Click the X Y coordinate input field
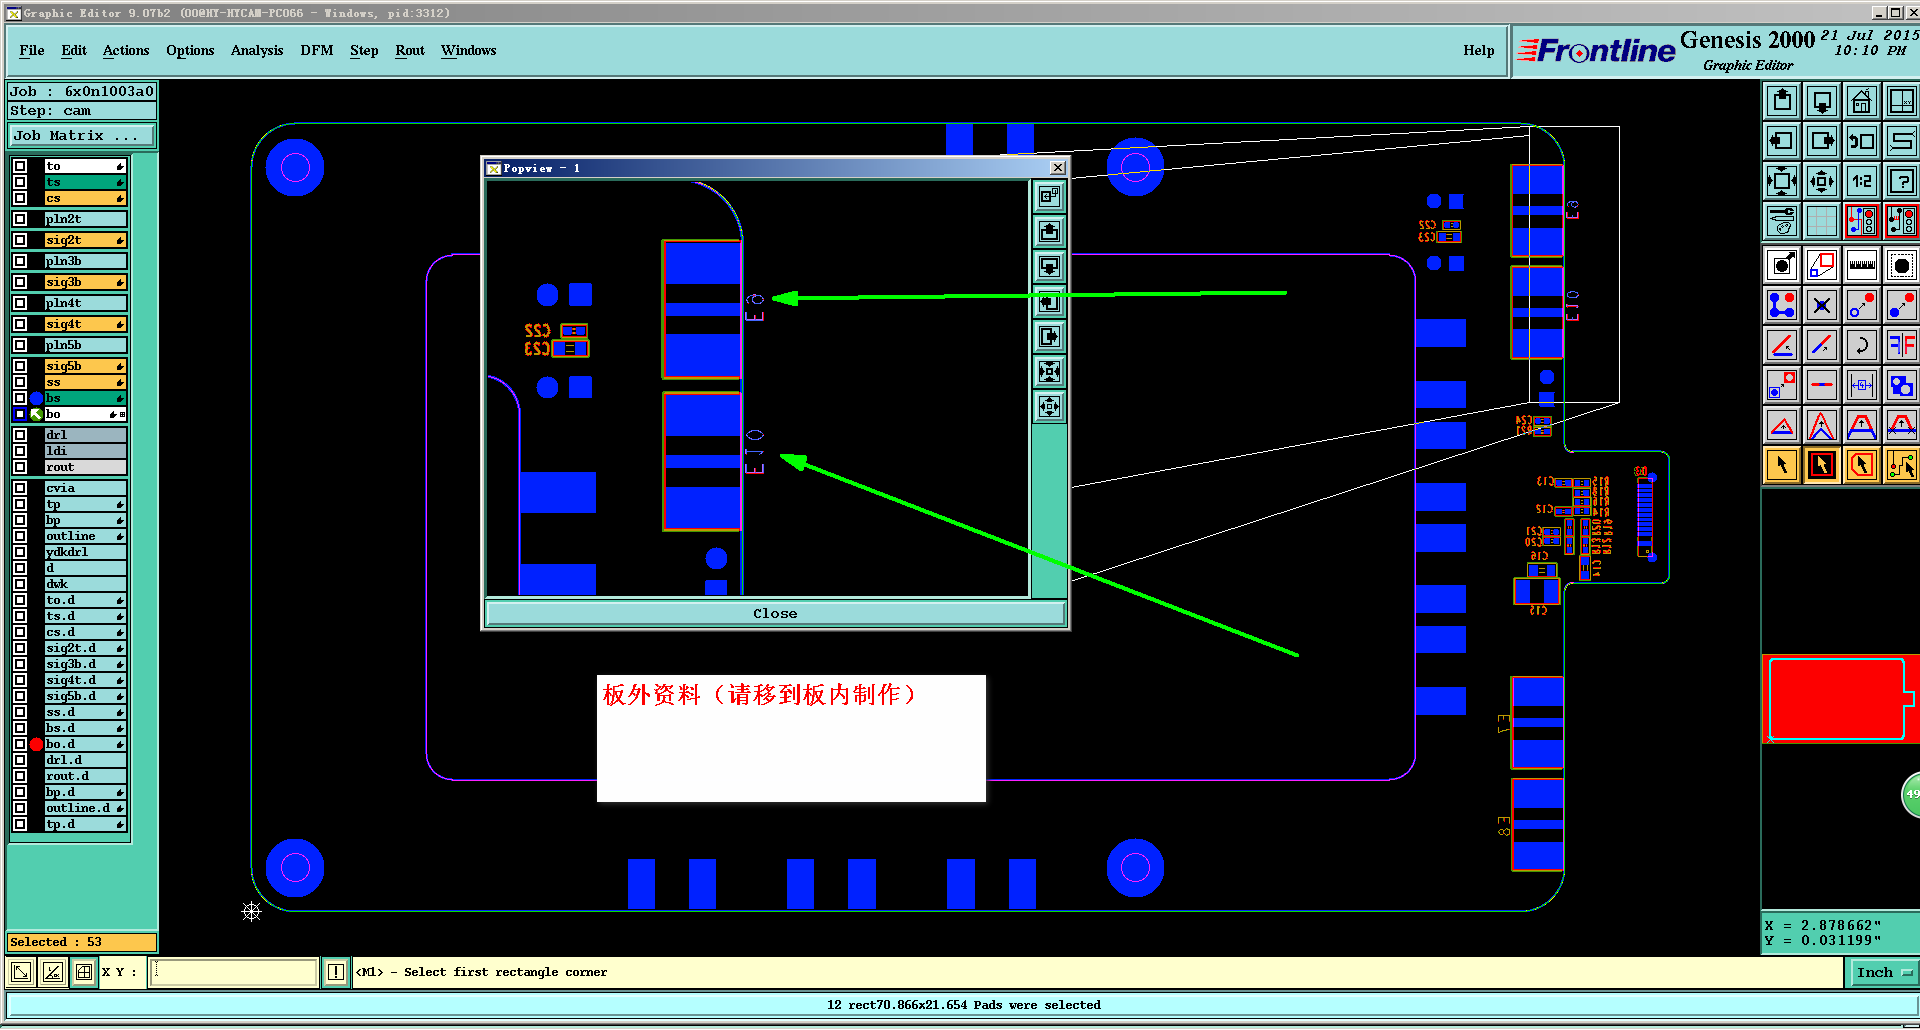This screenshot has height=1030, width=1920. tap(233, 972)
